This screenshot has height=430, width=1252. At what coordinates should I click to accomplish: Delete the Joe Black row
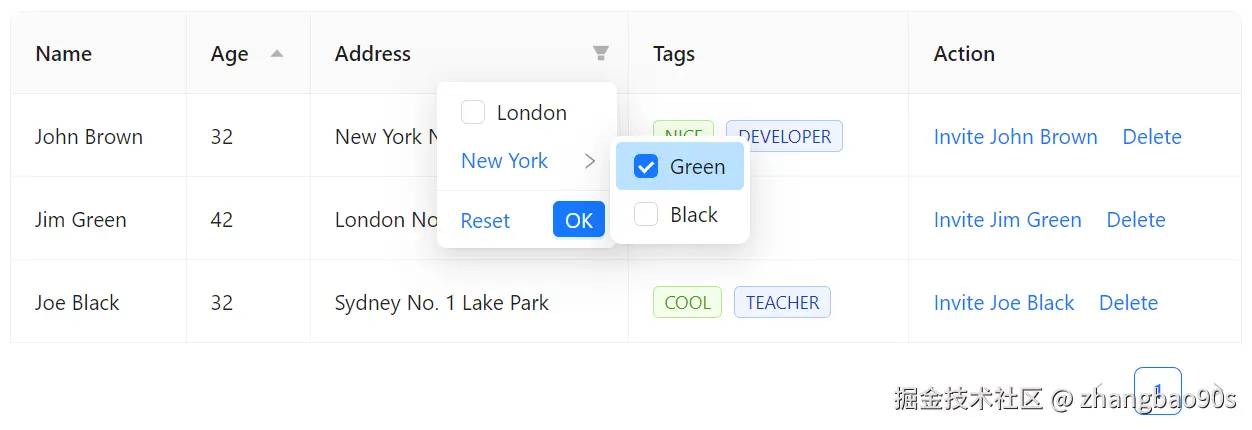pyautogui.click(x=1128, y=303)
